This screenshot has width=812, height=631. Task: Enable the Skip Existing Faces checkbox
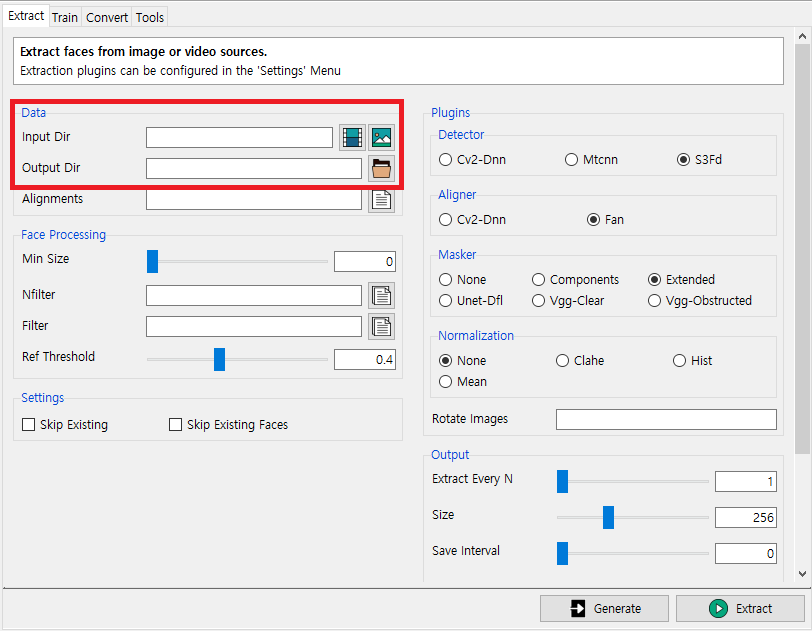[176, 425]
